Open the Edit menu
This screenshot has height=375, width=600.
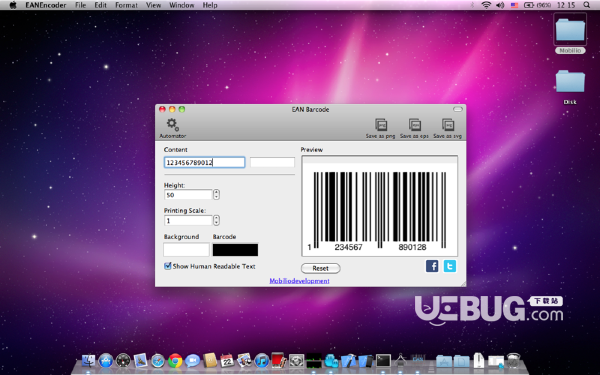(101, 5)
